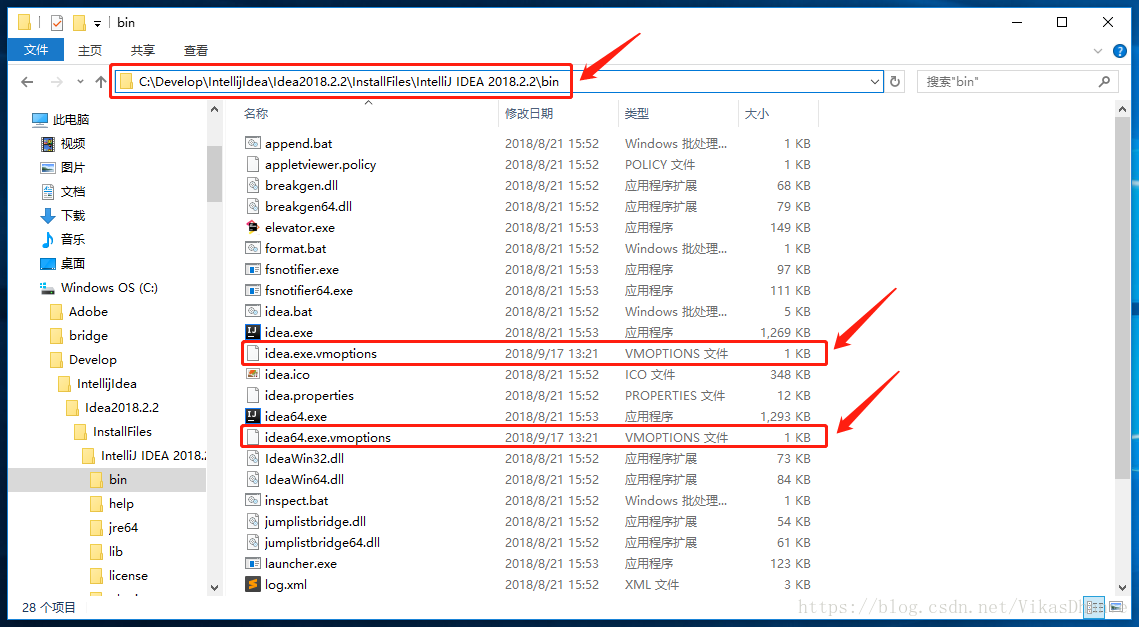
Task: Select the elevator.exe icon
Action: click(253, 227)
